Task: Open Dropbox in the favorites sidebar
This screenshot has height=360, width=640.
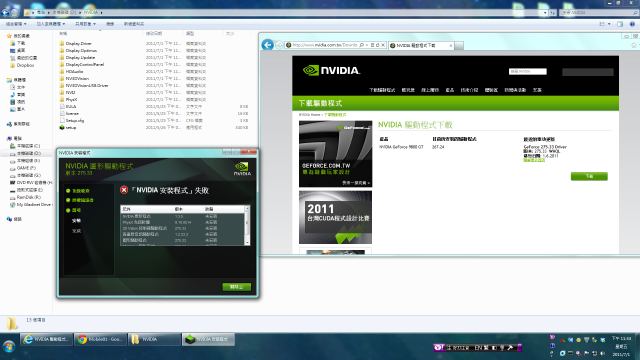Action: coord(25,65)
